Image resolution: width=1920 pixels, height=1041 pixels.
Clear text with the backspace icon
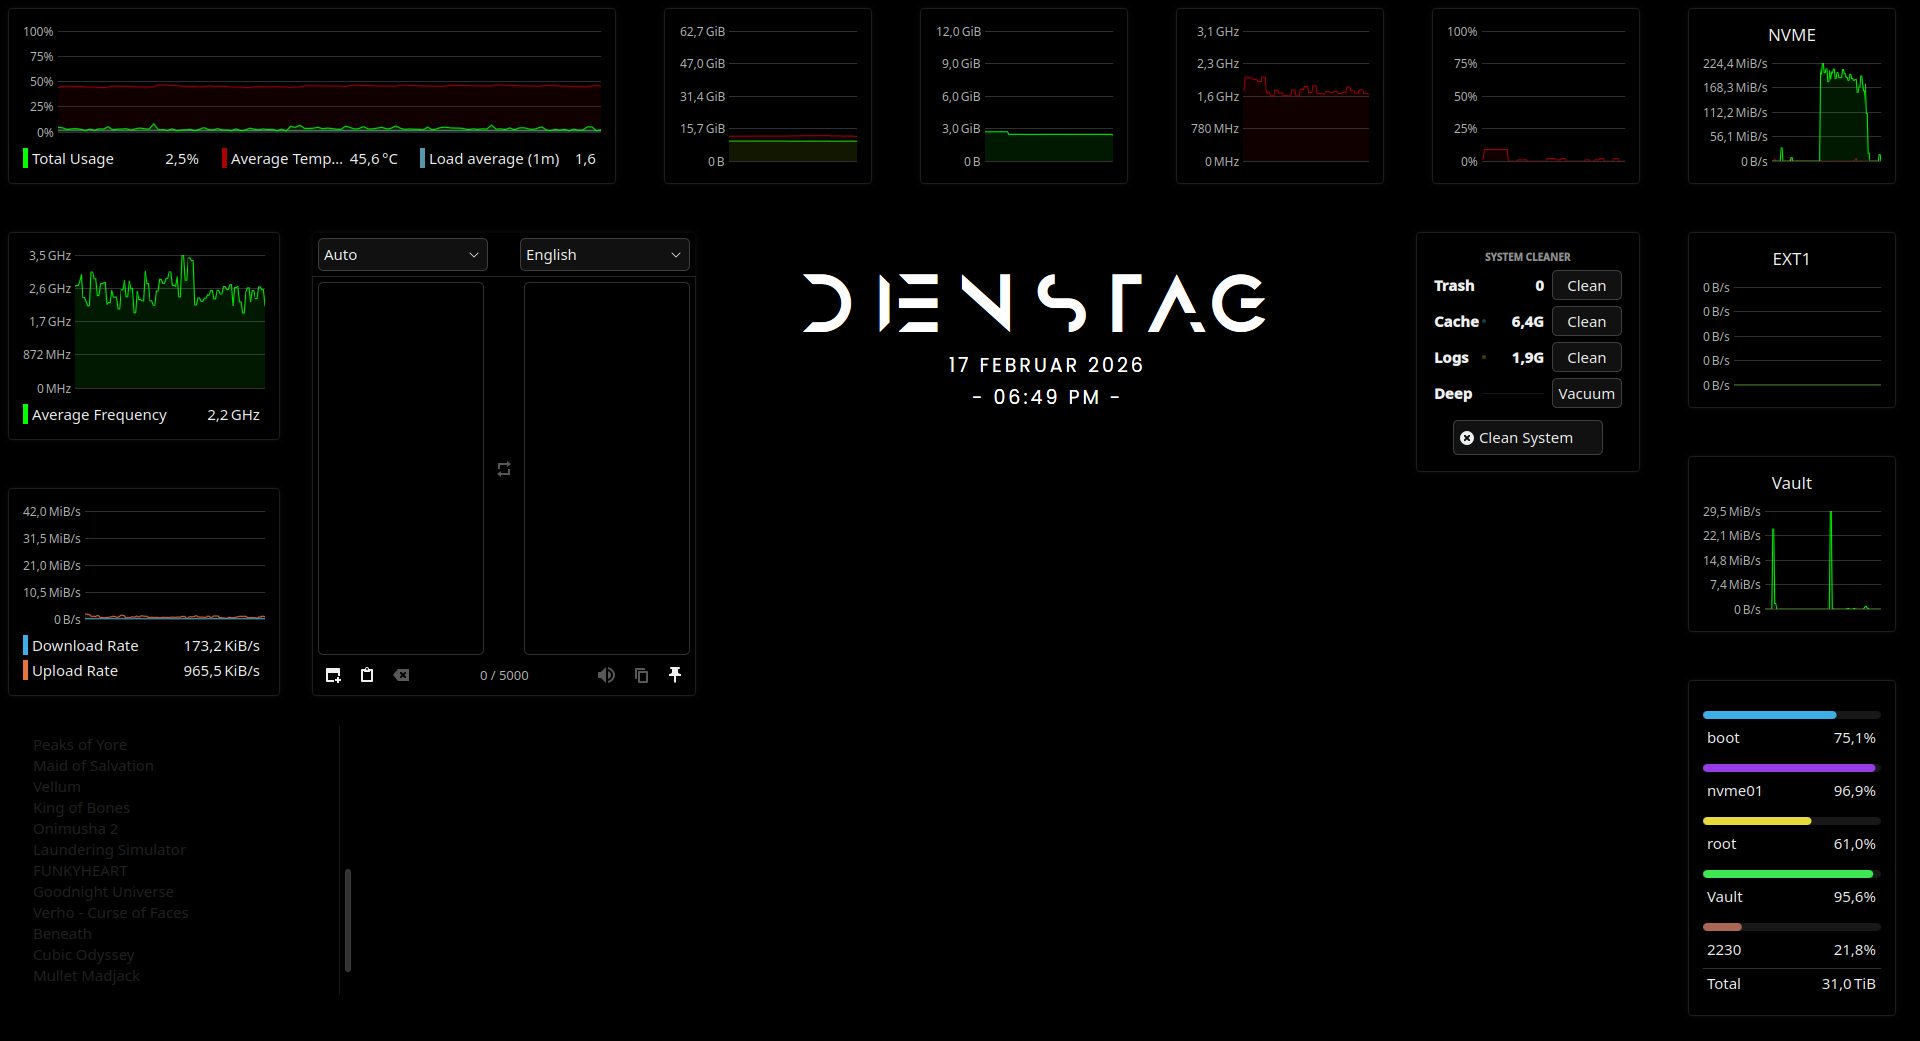click(401, 675)
